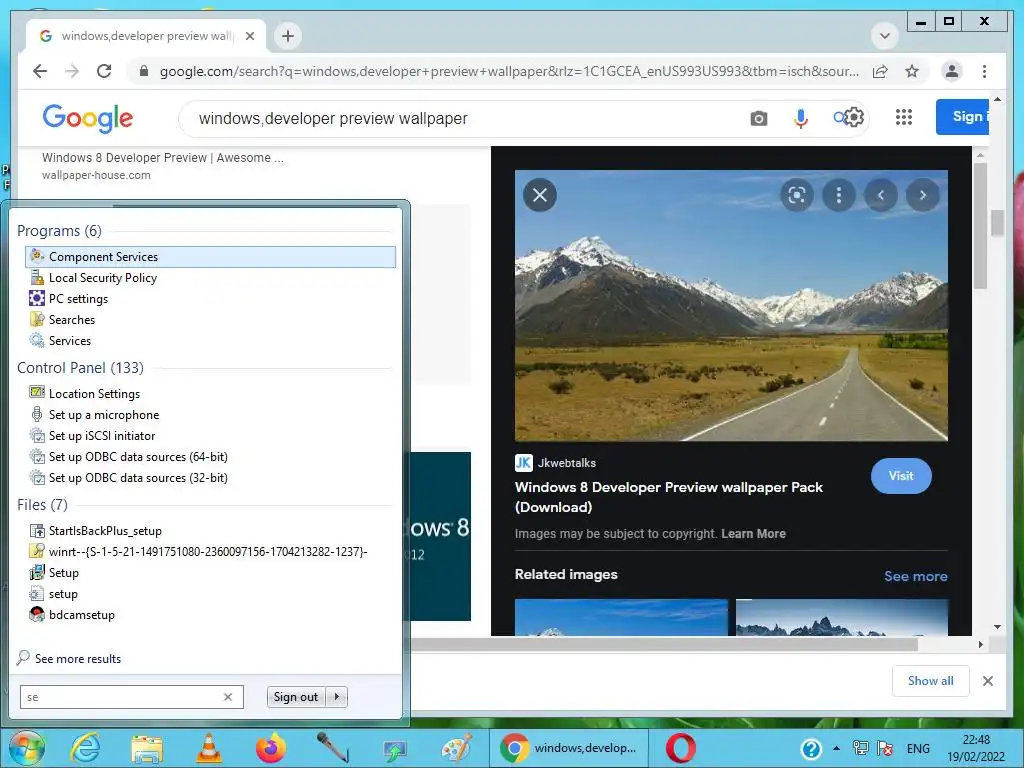Switch ENG input language indicator
Image resolution: width=1024 pixels, height=768 pixels.
(918, 748)
